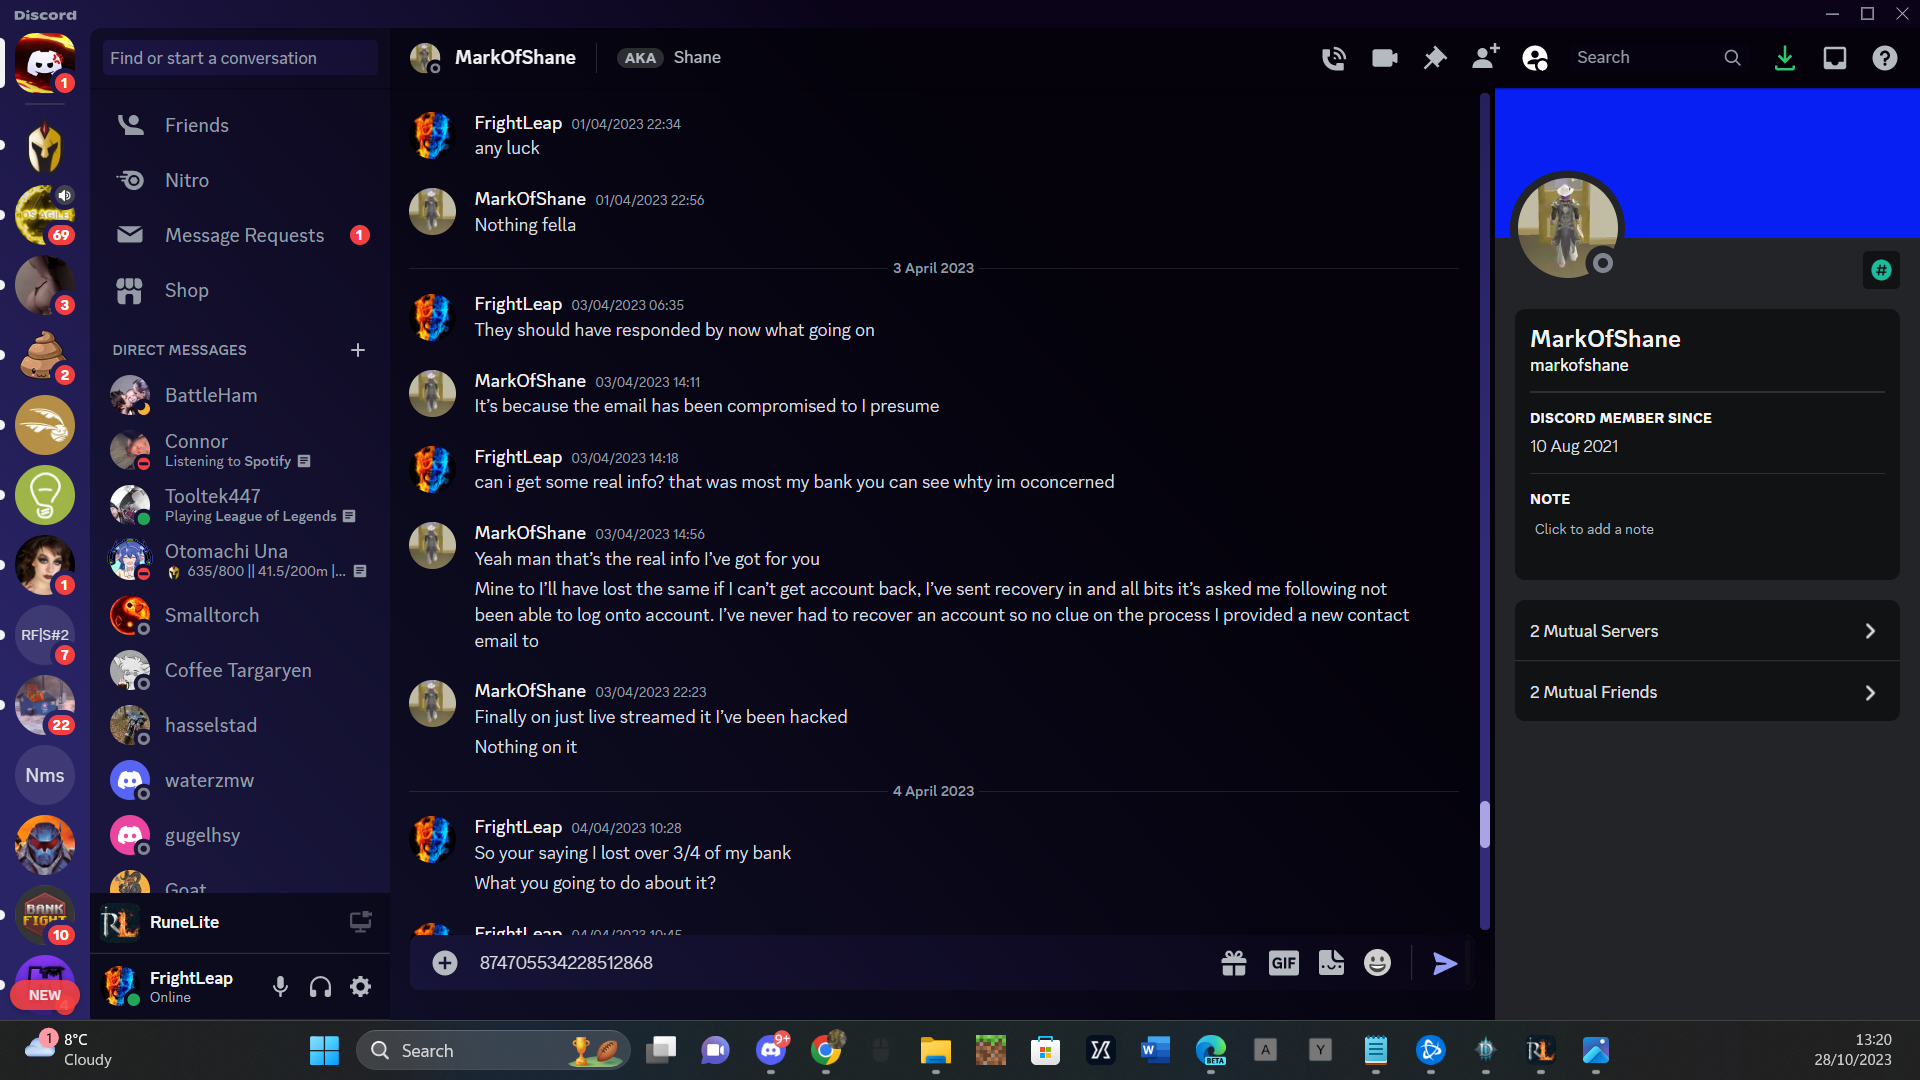This screenshot has height=1080, width=1920.
Task: Open DM with Connor
Action: pos(240,450)
